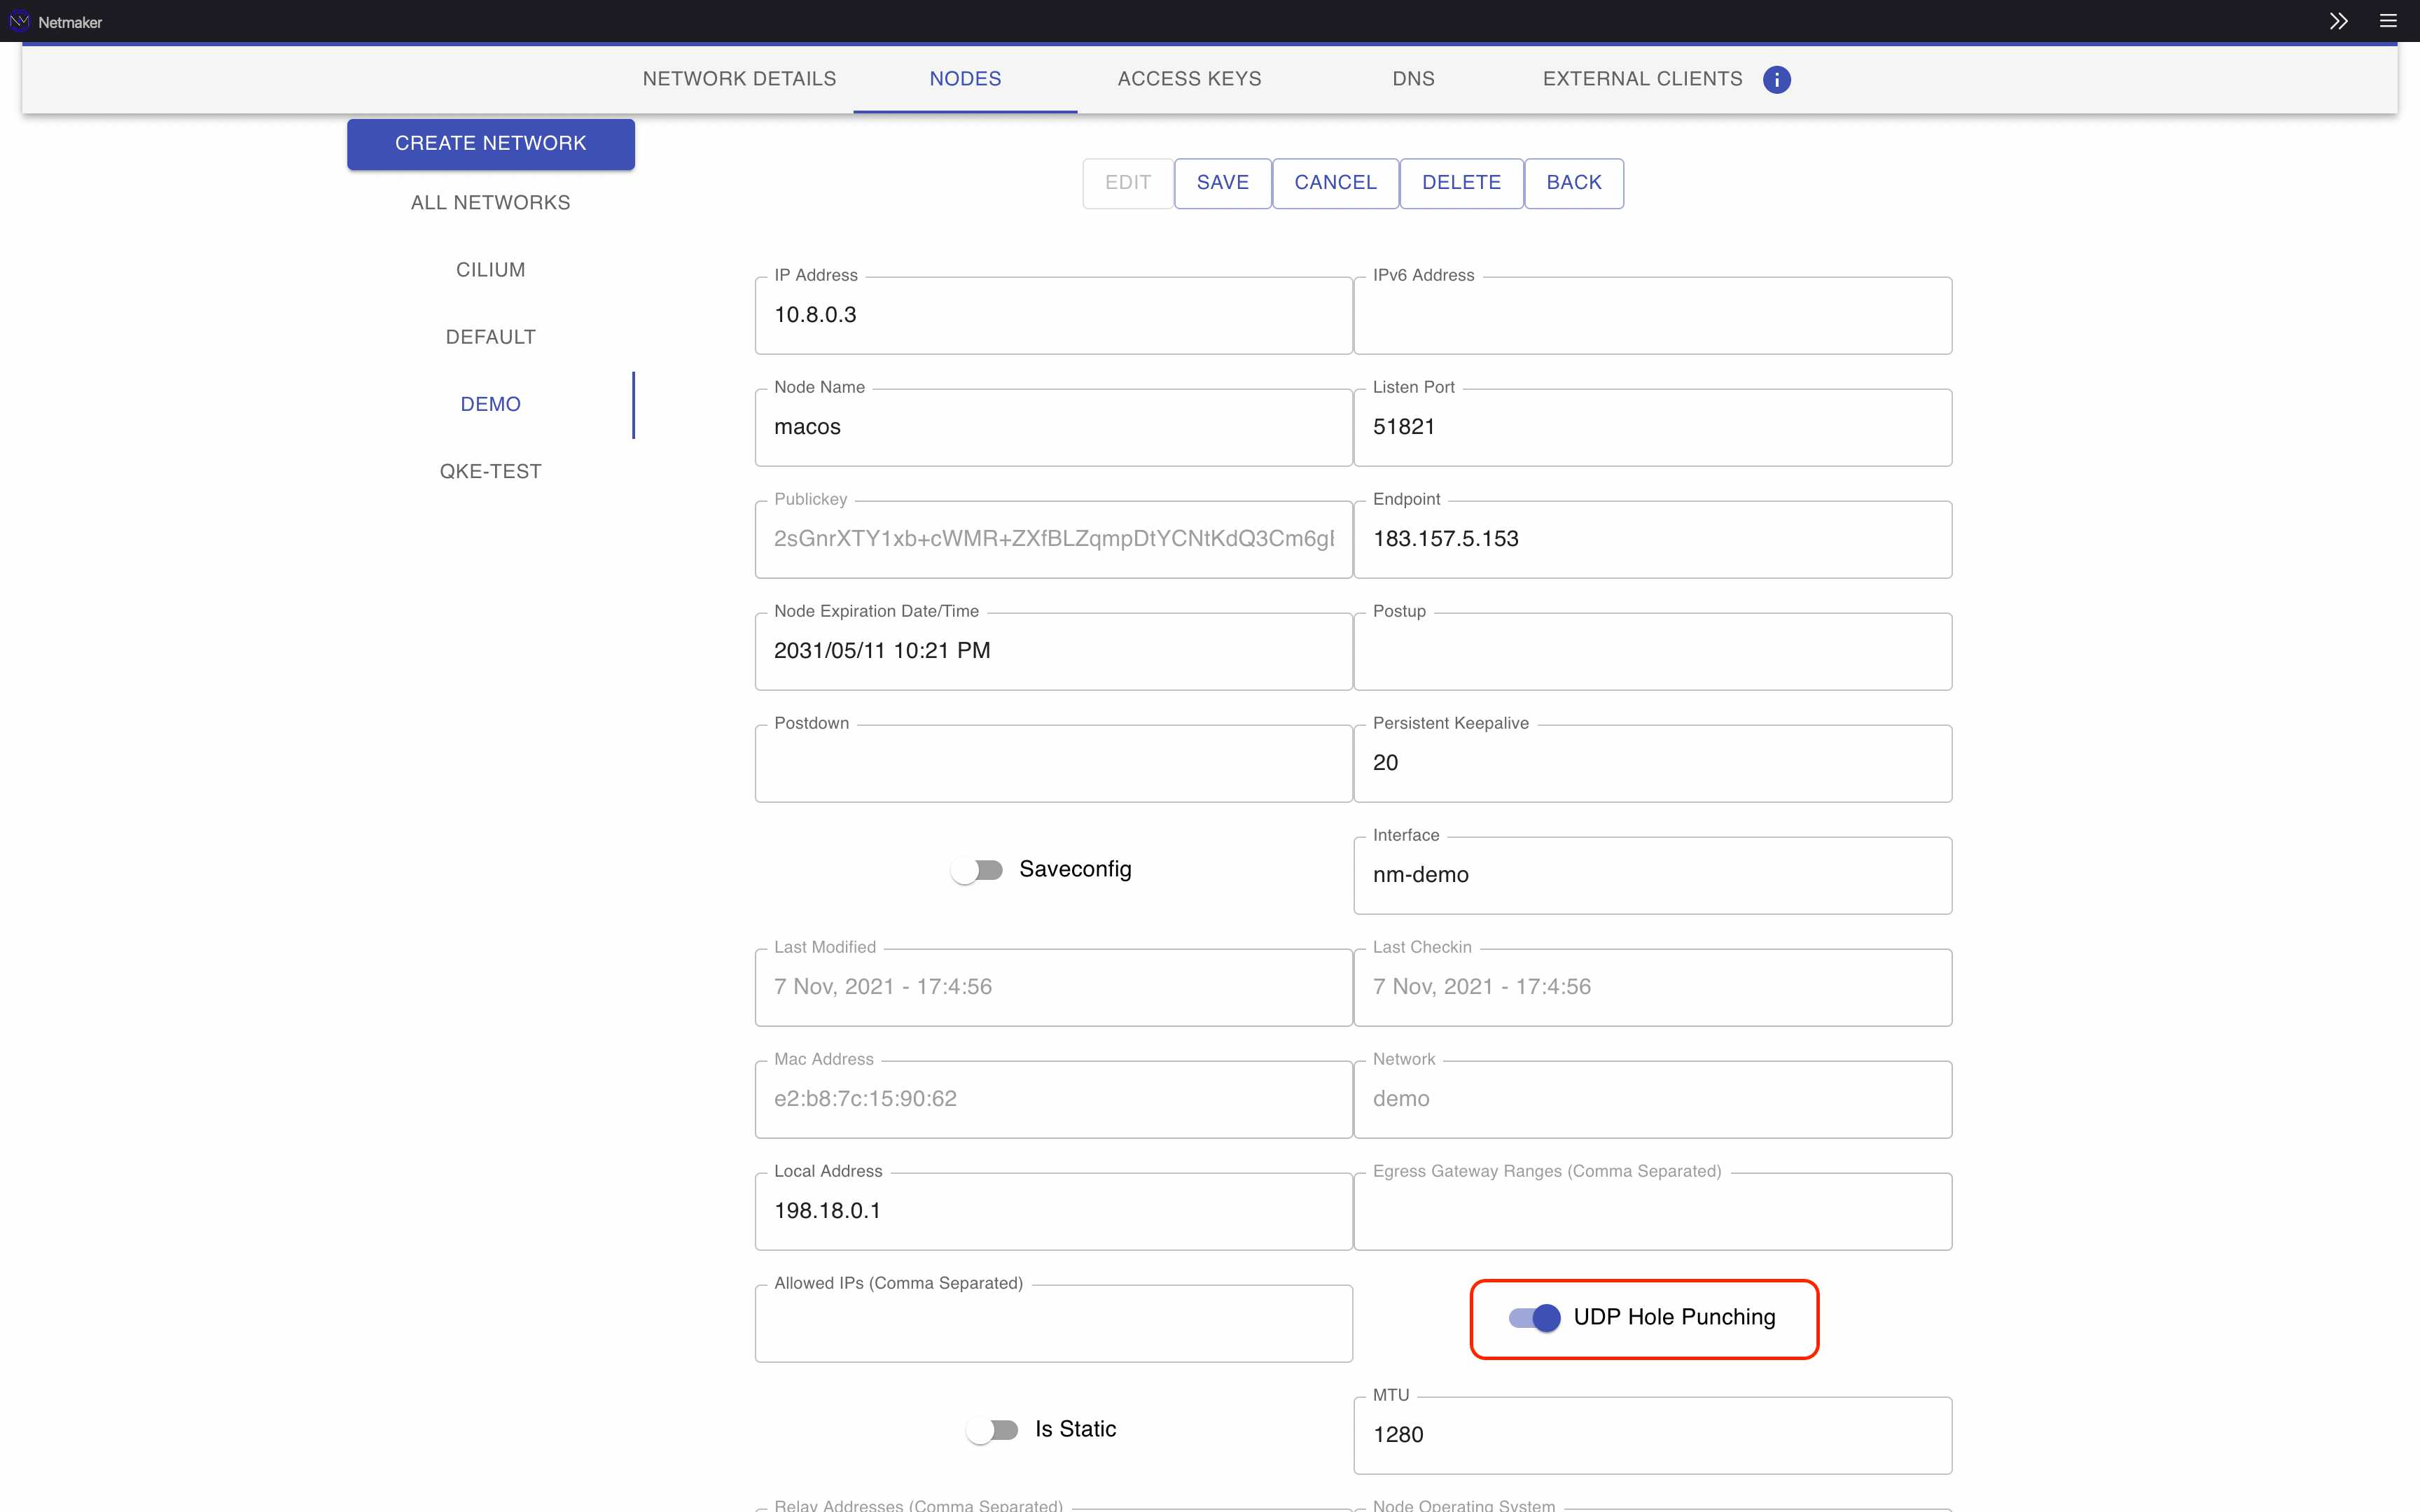This screenshot has height=1512, width=2420.
Task: Click the Netmaker logo in the top bar
Action: point(20,20)
